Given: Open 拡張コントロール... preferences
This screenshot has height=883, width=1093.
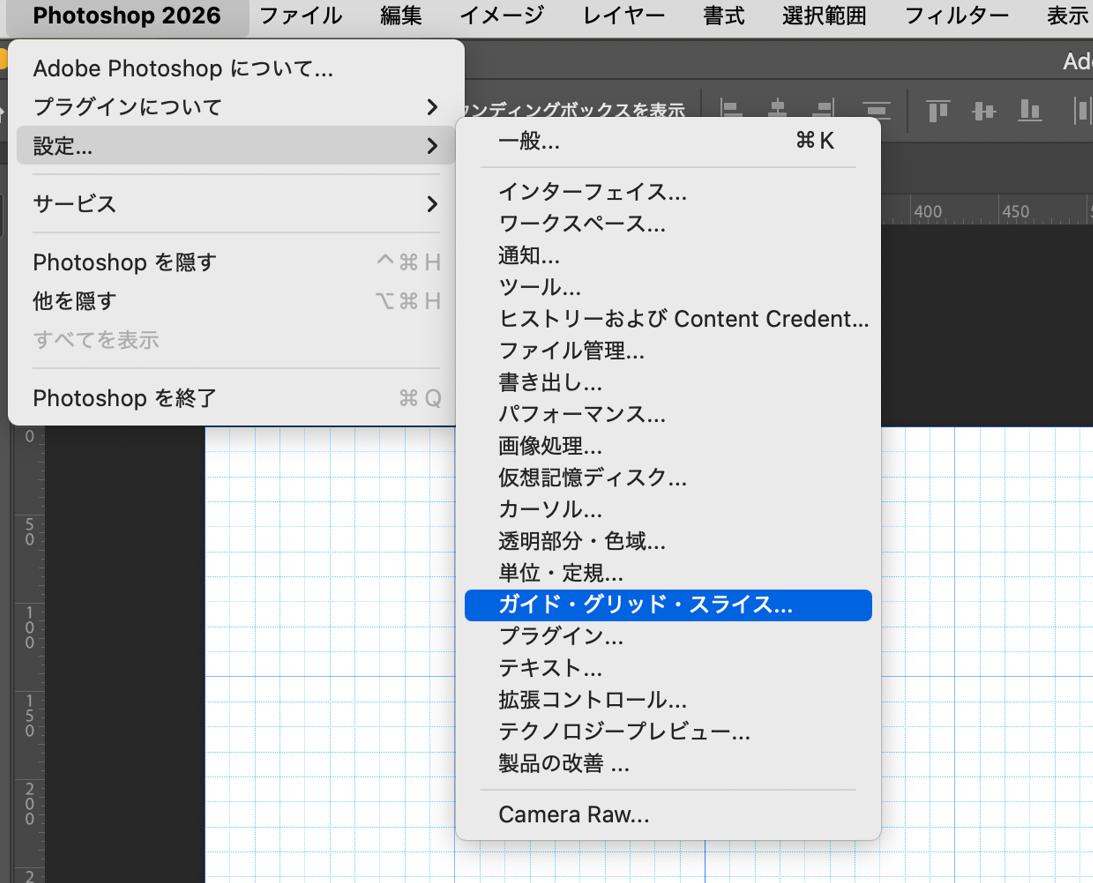Looking at the screenshot, I should tap(668, 700).
